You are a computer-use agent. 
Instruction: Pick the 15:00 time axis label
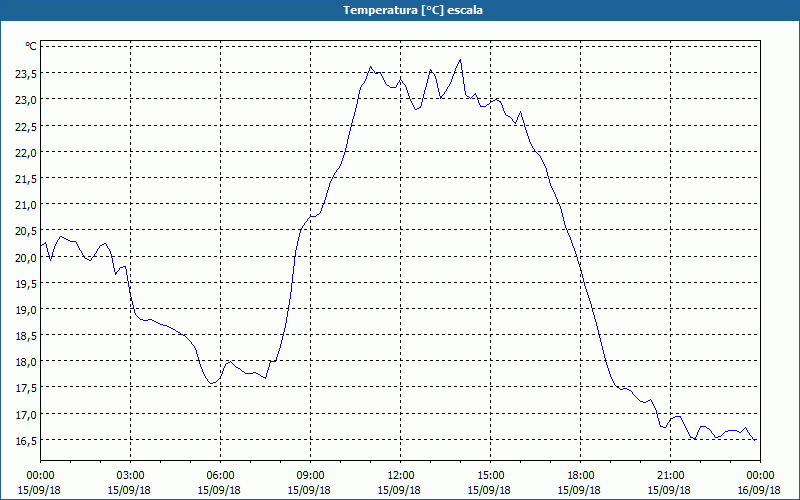[x=490, y=476]
